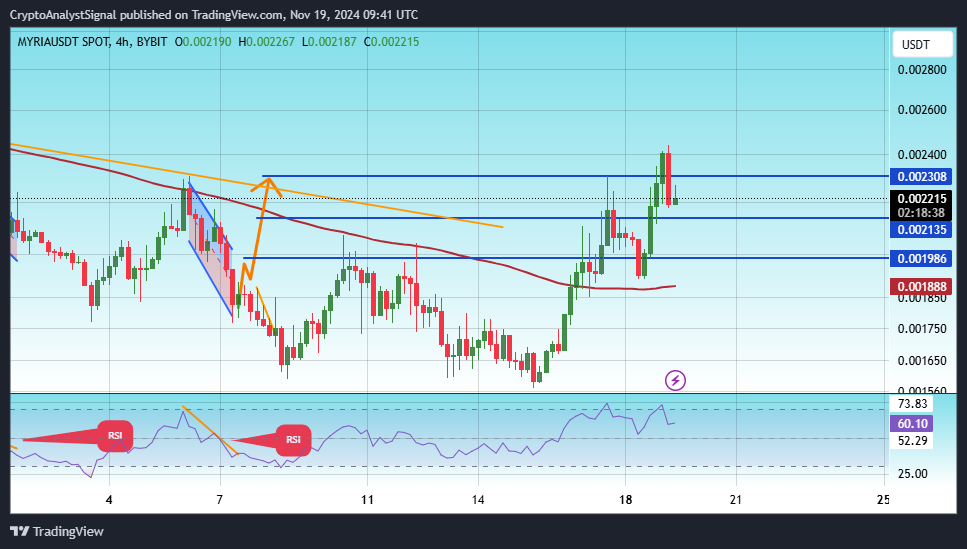The width and height of the screenshot is (967, 549).
Task: Click the current price 0.002215 label
Action: point(921,199)
